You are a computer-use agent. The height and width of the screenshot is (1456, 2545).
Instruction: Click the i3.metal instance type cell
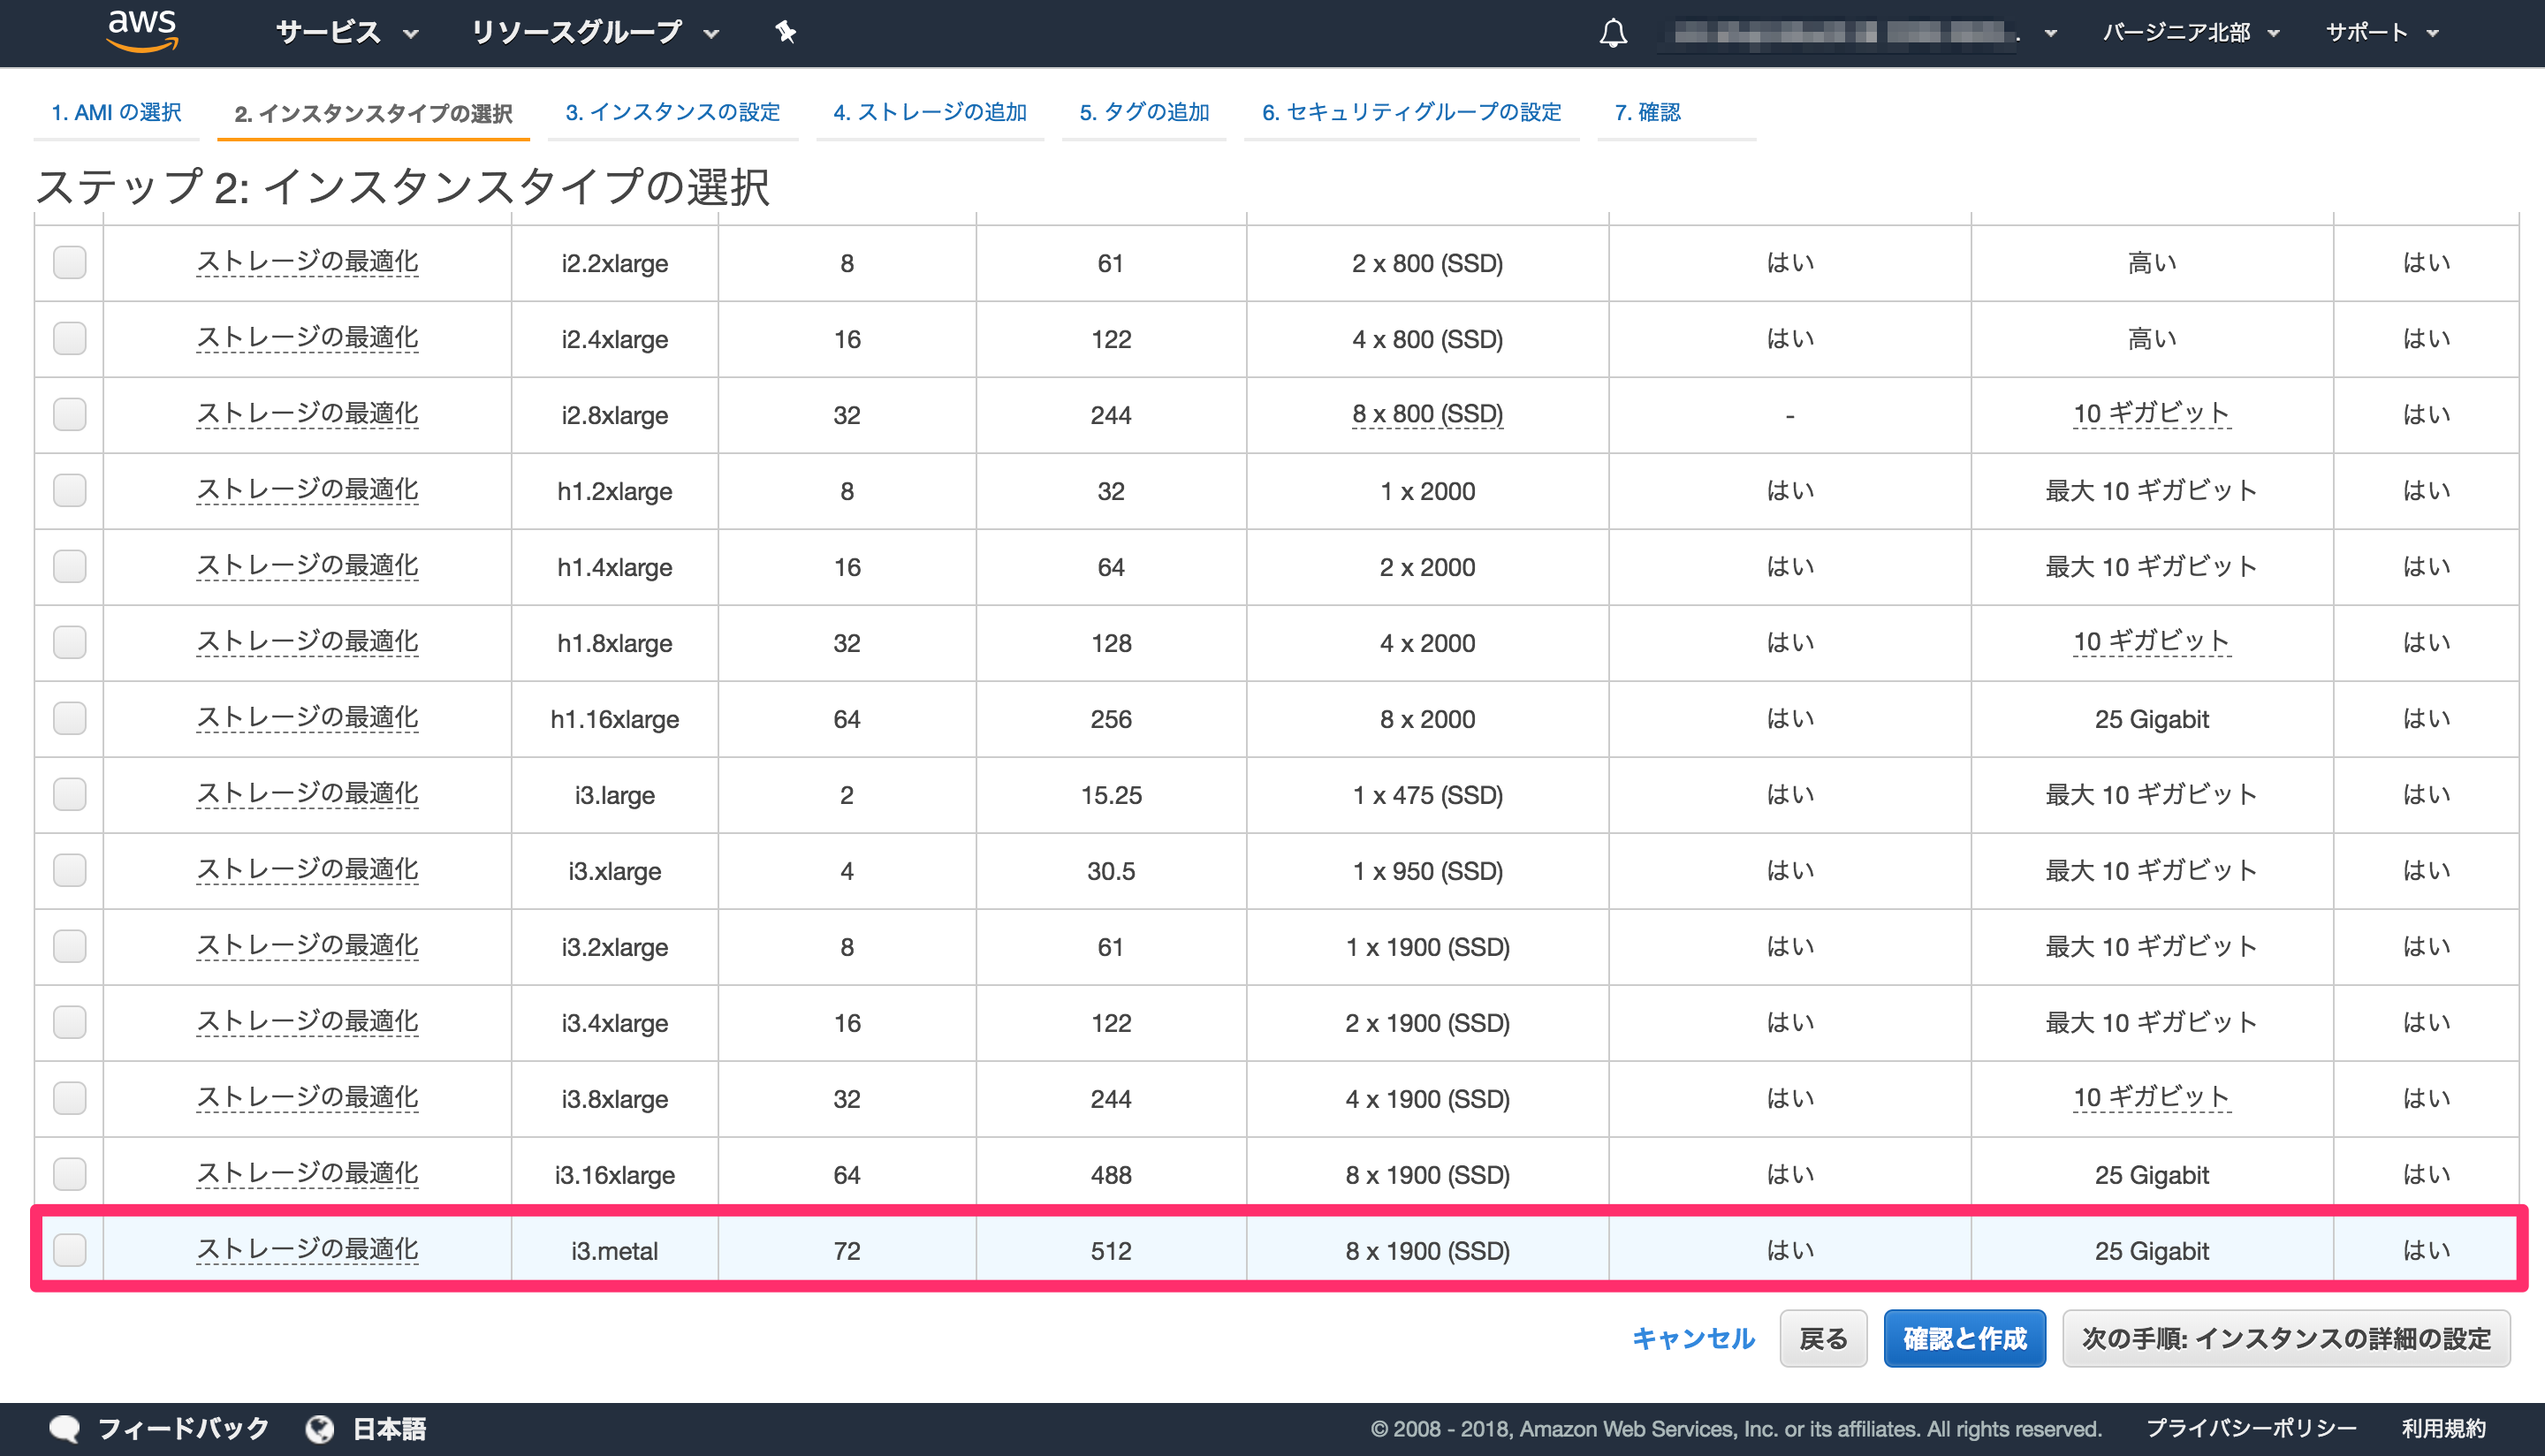[x=614, y=1251]
